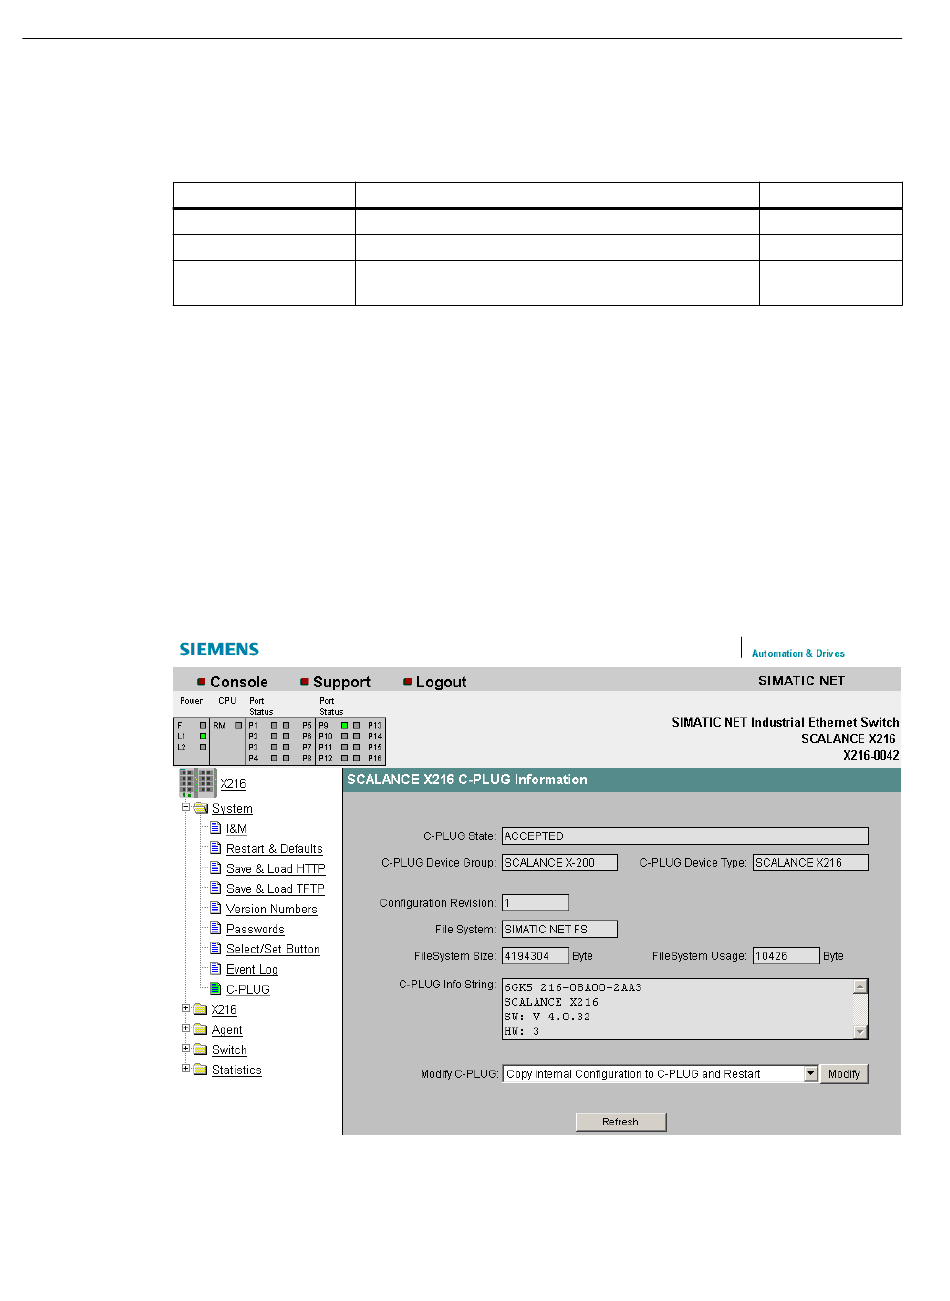Expand the X216 tree folder
The width and height of the screenshot is (950, 1301).
[186, 1009]
